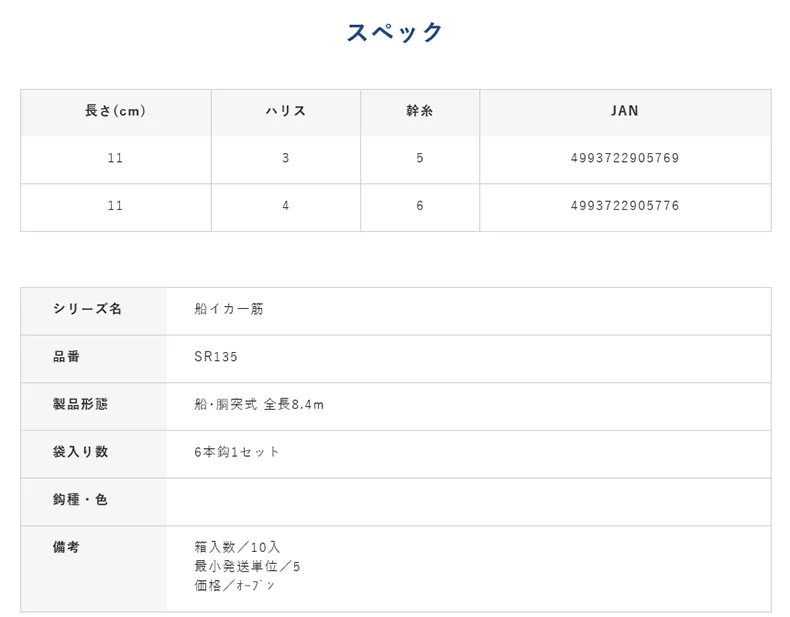The height and width of the screenshot is (617, 790).
Task: Click the シリーズ名 row label
Action: click(x=87, y=310)
